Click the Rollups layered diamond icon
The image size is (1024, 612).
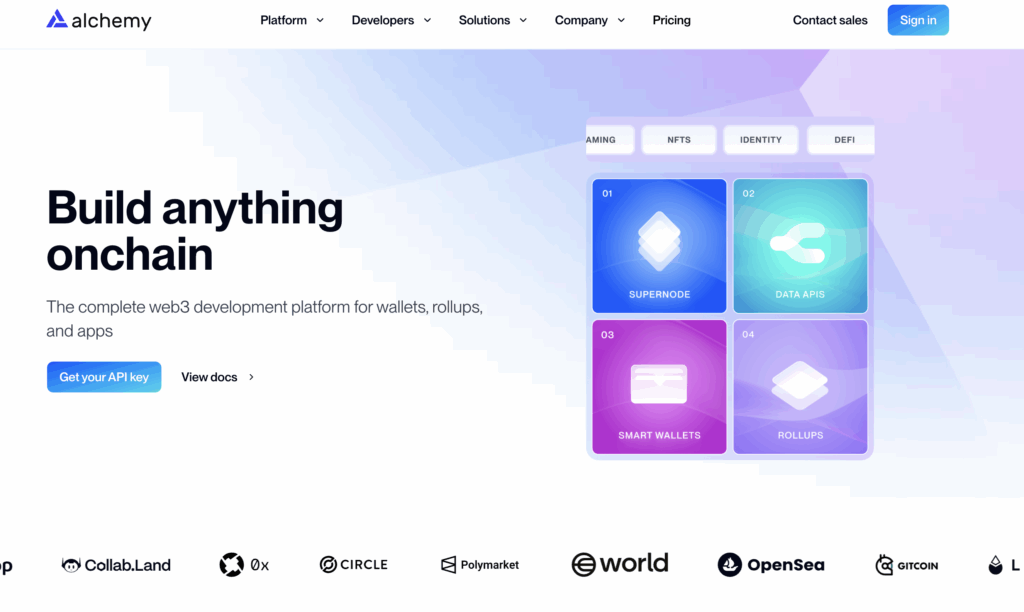point(800,385)
